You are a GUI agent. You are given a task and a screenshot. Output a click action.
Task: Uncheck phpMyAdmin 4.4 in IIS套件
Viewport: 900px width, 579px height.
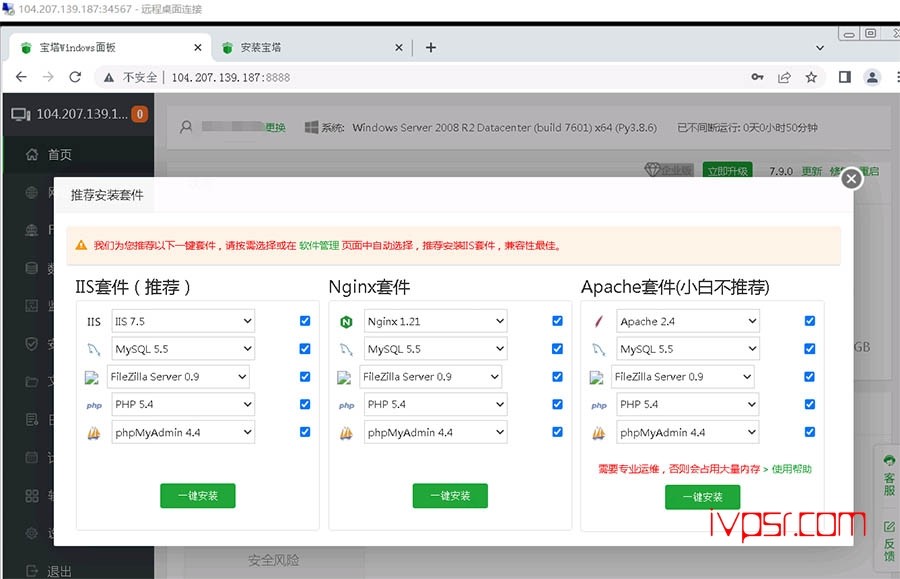coord(305,432)
